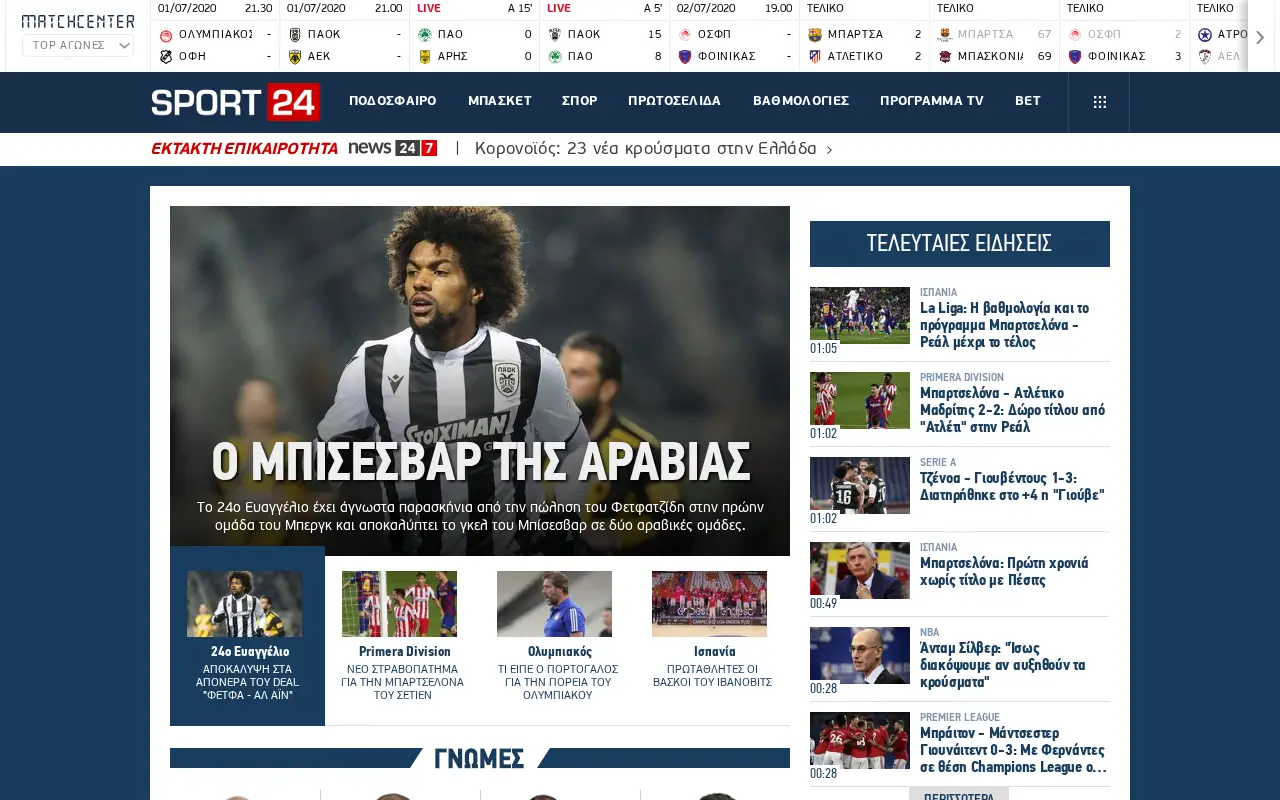Open Τζένοα - Γιουβέντους 1-3 article
The height and width of the screenshot is (800, 1280).
[x=1012, y=487]
